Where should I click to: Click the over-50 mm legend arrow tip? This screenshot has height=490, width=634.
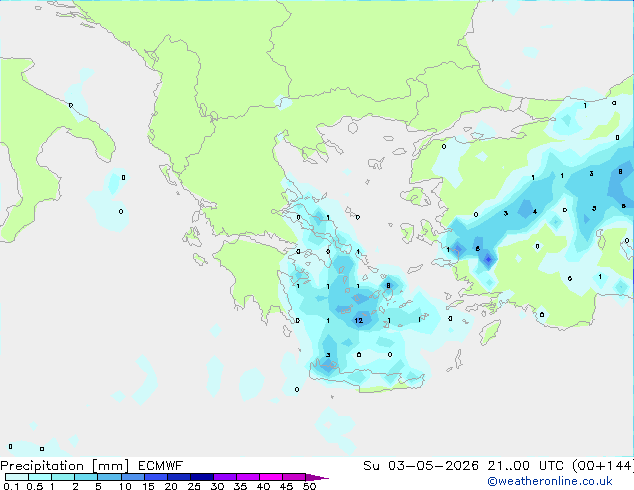tap(317, 477)
